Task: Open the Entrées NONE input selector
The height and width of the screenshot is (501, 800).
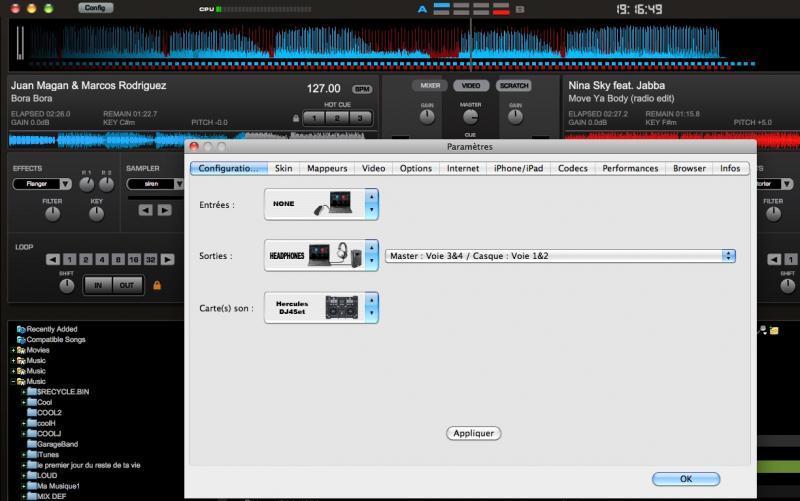Action: [321, 204]
